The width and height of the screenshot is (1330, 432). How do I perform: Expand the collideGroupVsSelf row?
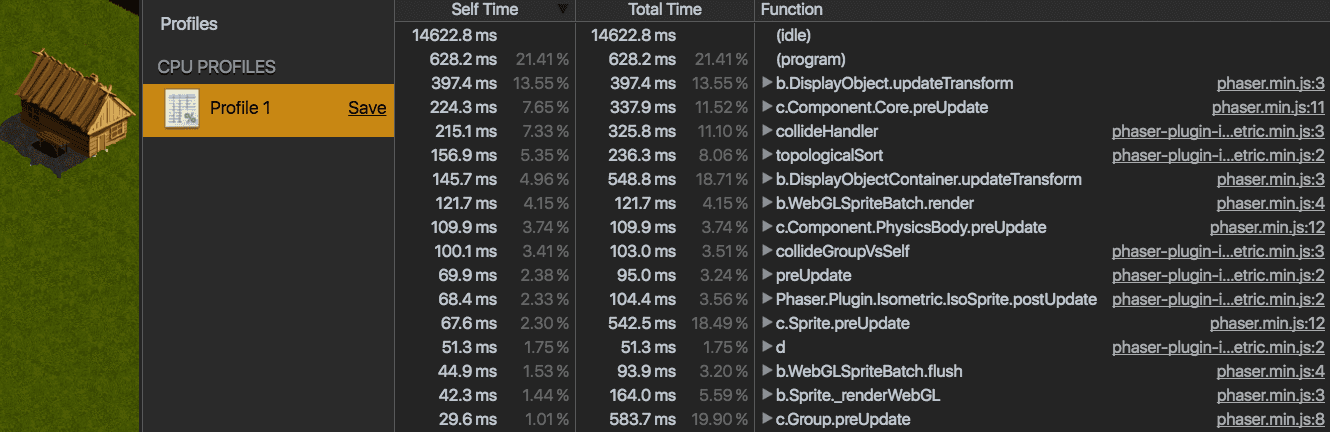tap(767, 251)
